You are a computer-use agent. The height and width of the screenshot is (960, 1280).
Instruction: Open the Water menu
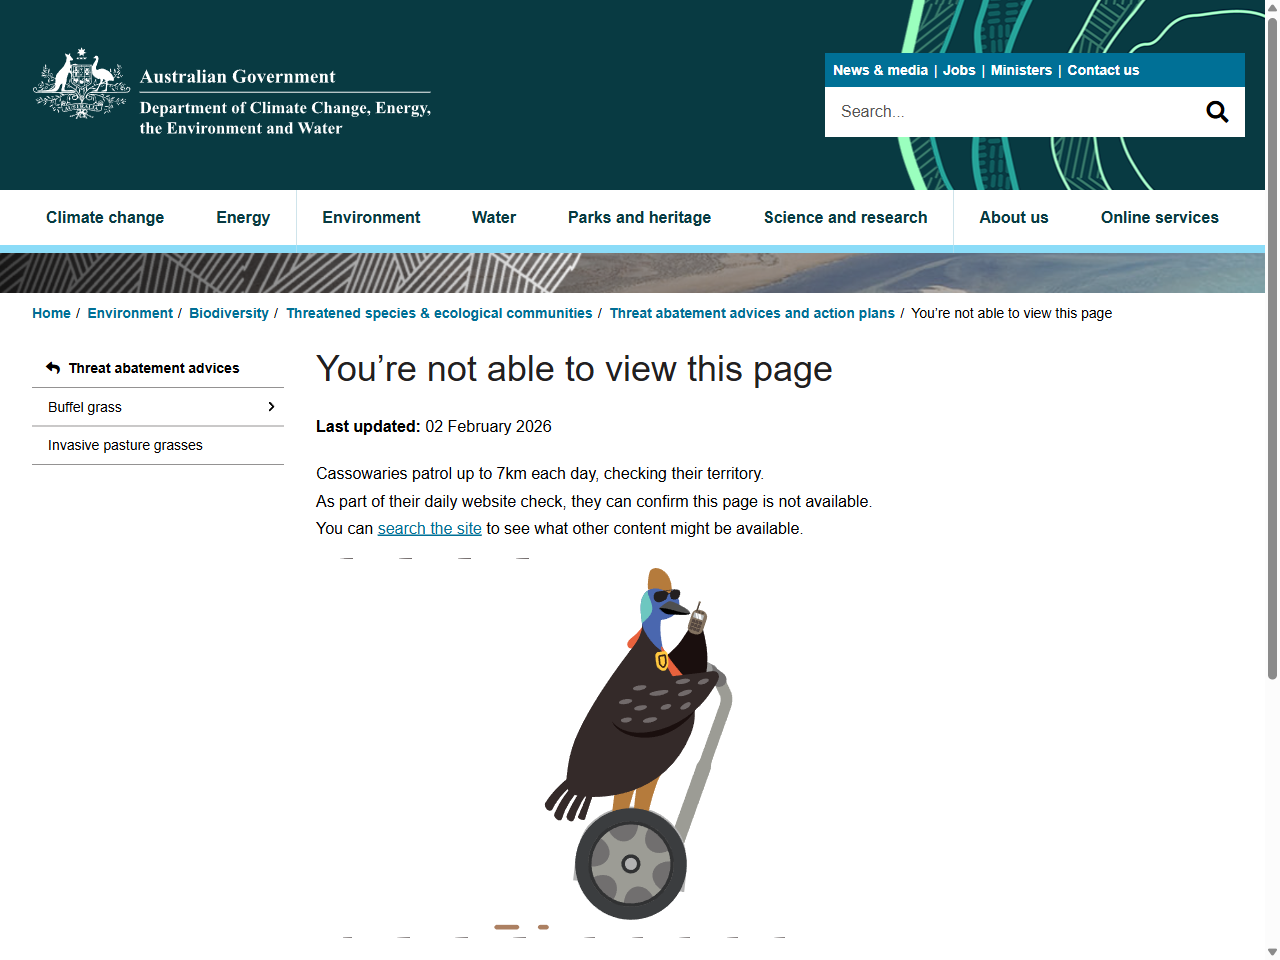(x=494, y=217)
